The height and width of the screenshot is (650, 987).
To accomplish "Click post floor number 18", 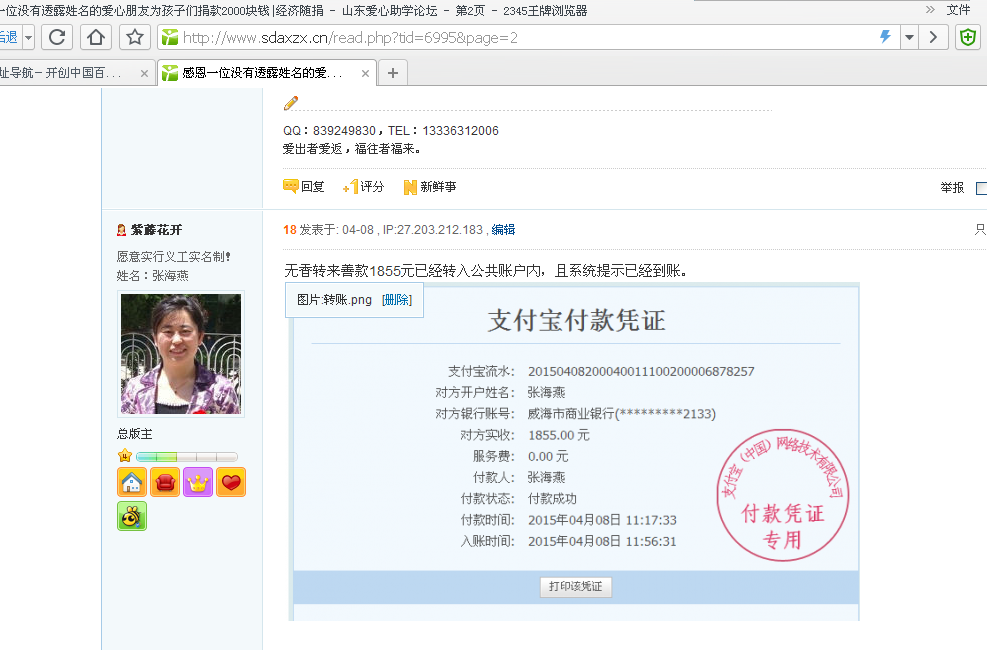I will point(290,230).
